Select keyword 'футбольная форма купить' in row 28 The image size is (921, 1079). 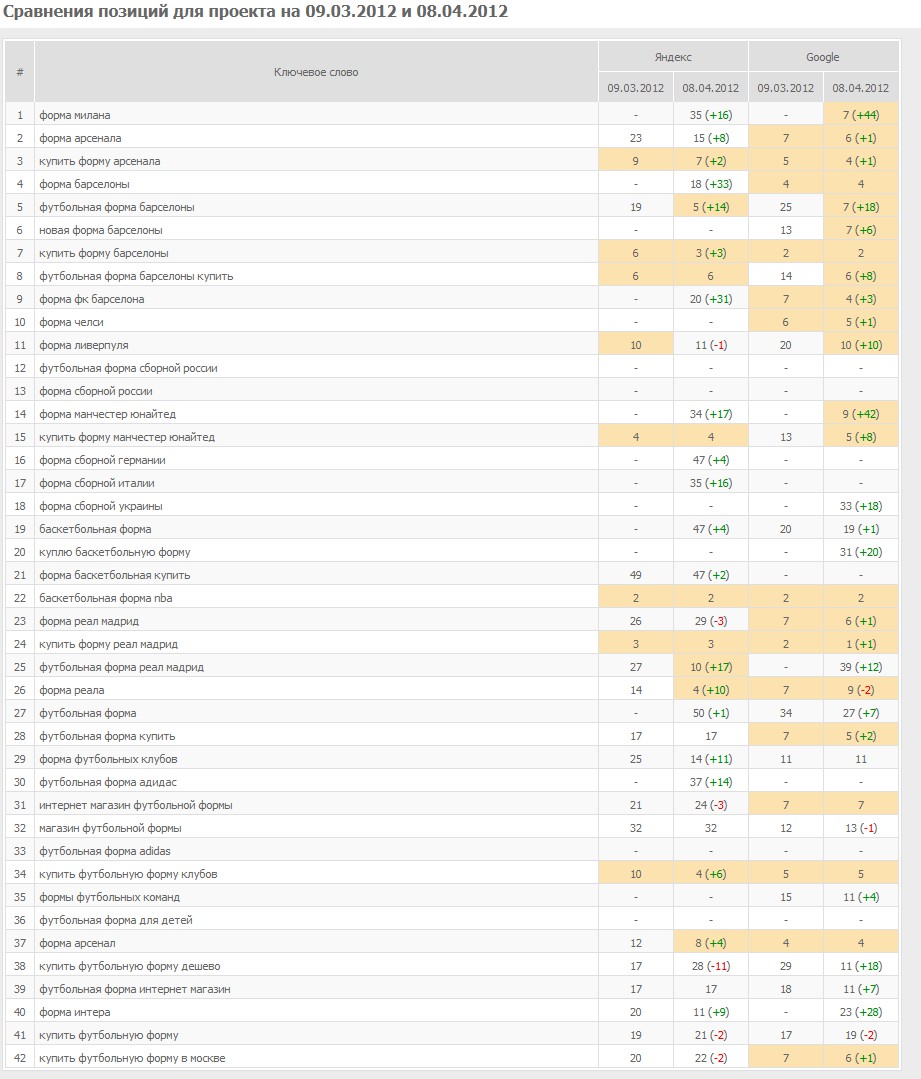click(x=107, y=736)
